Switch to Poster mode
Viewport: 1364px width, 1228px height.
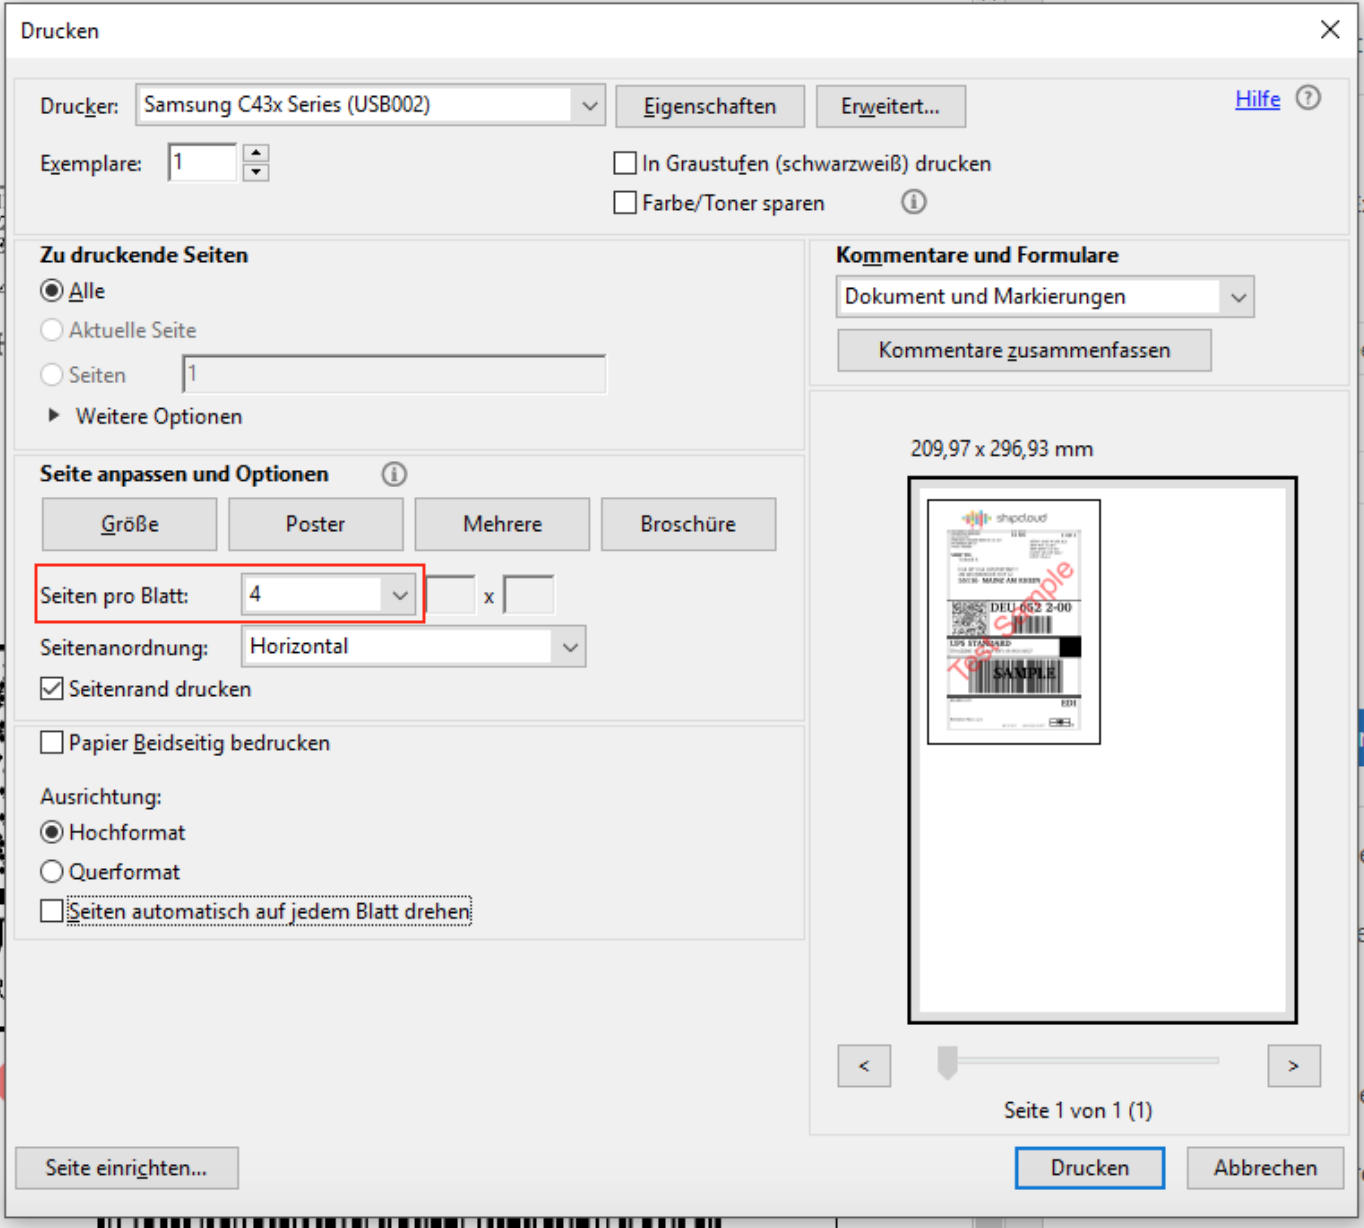coord(315,524)
